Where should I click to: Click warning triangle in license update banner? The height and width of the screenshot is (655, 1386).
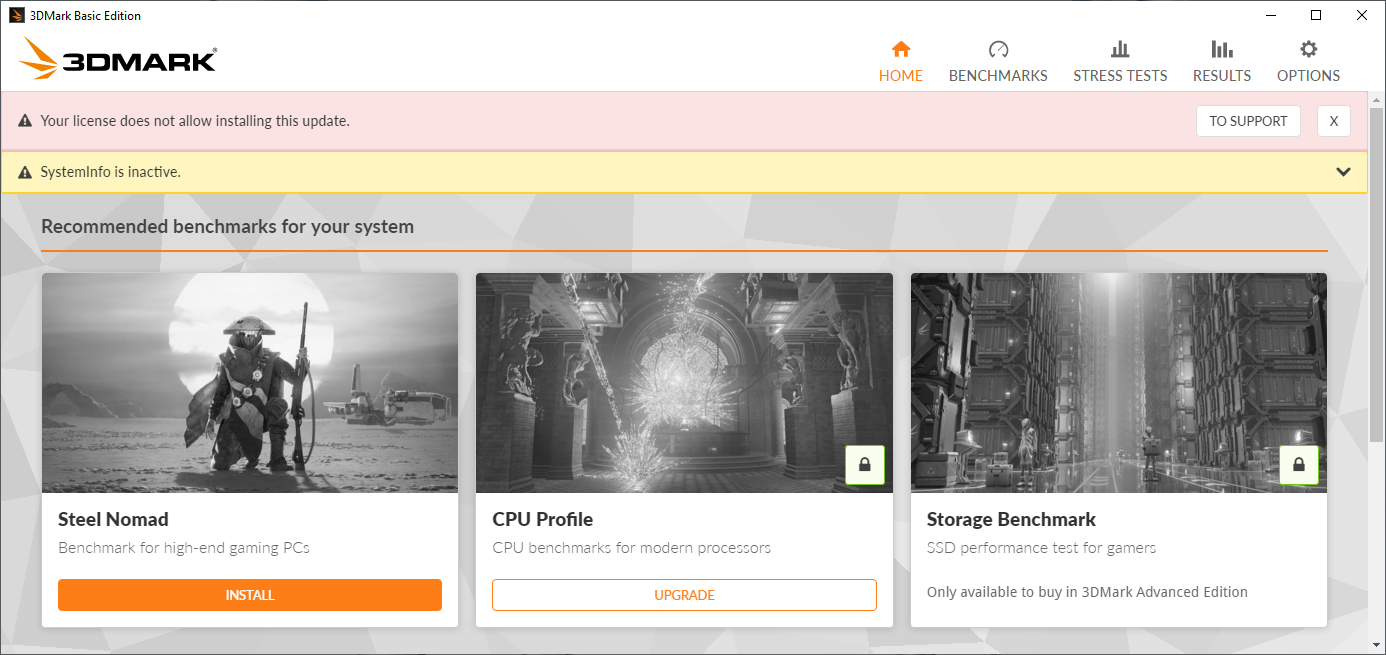[25, 121]
